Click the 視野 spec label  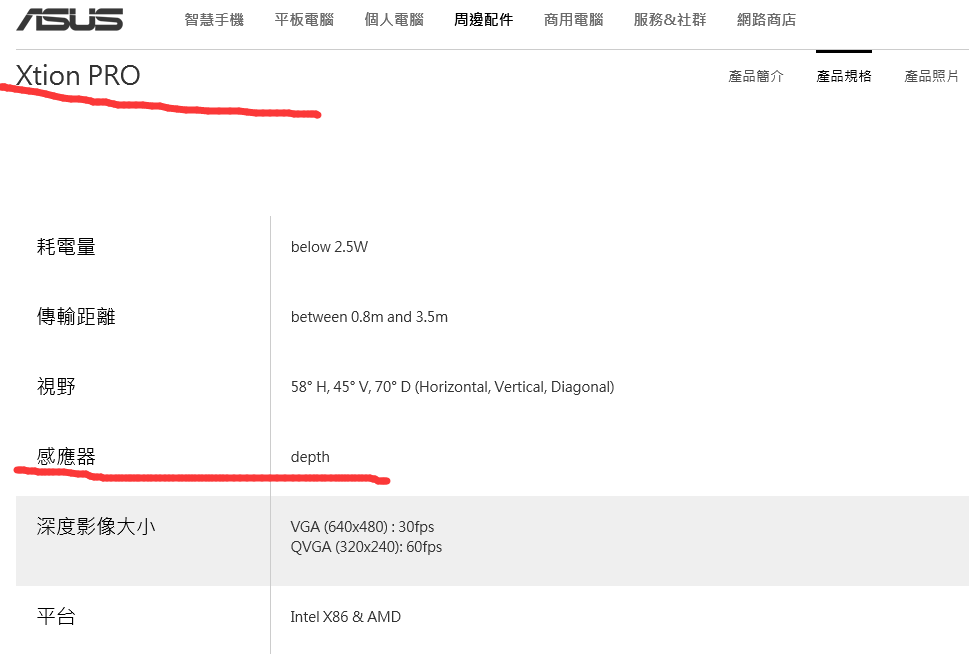[x=56, y=386]
